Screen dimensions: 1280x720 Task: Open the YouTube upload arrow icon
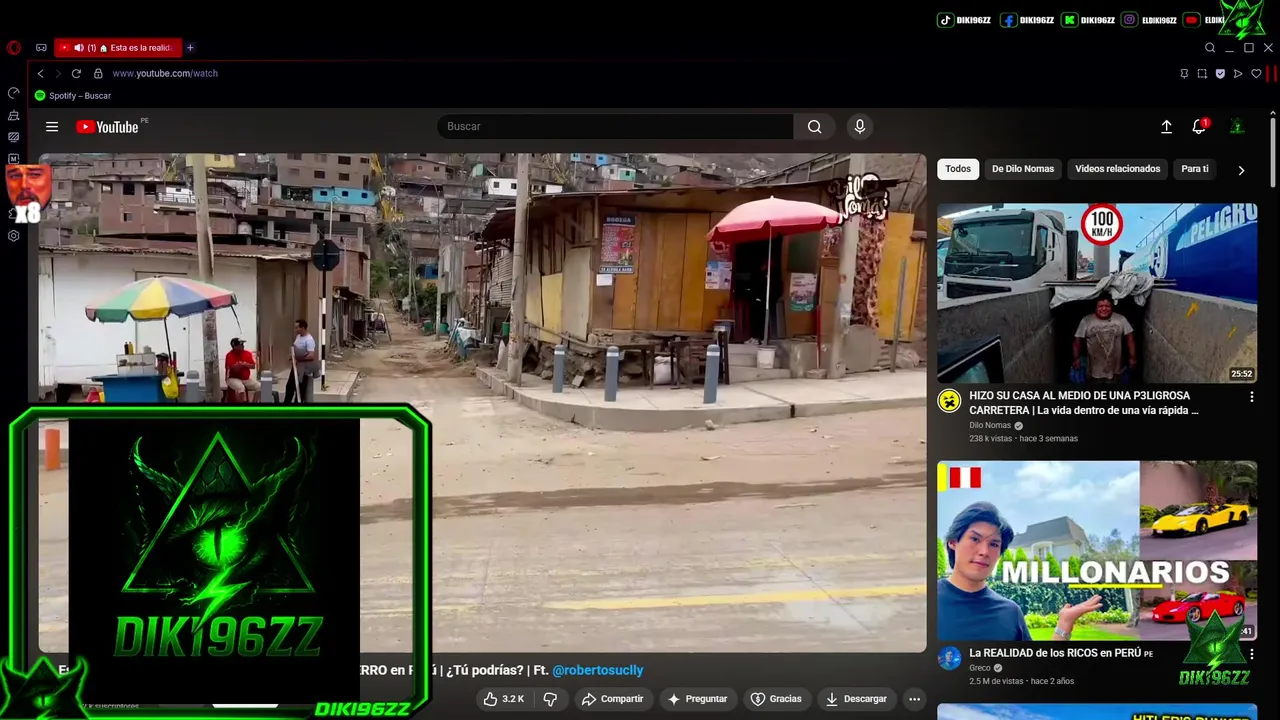(1166, 127)
